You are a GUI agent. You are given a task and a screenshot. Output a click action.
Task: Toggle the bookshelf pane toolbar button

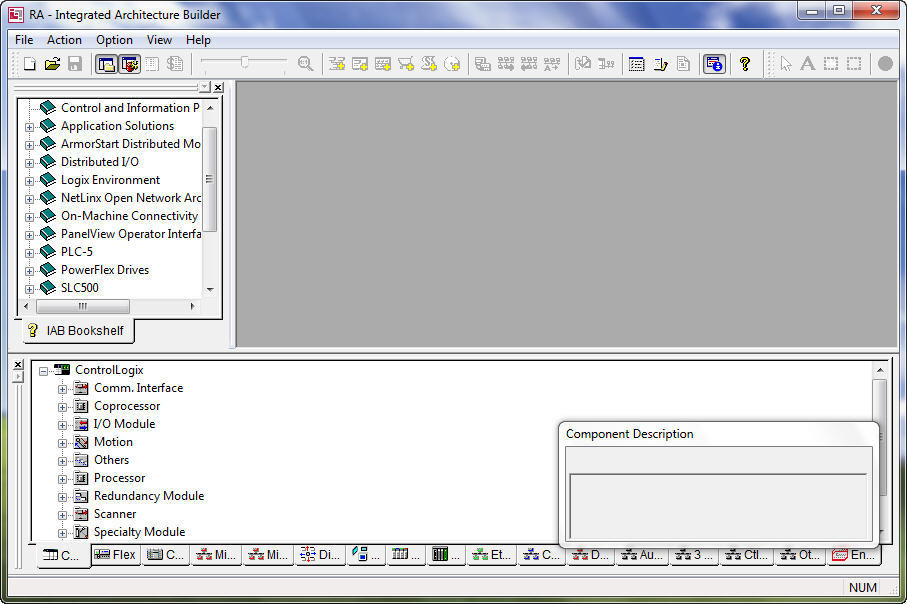point(106,64)
